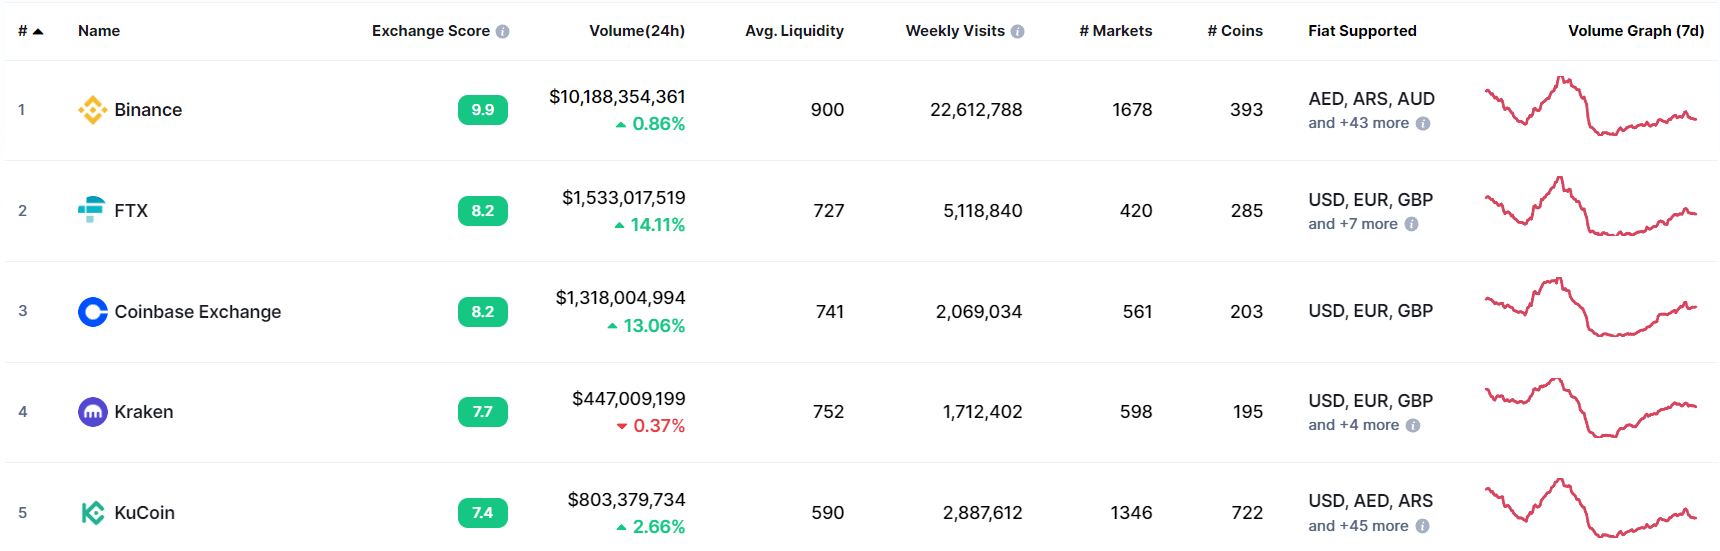Screen dimensions: 1720x551
Task: Click Binance's 9.9 exchange score badge
Action: click(x=483, y=110)
